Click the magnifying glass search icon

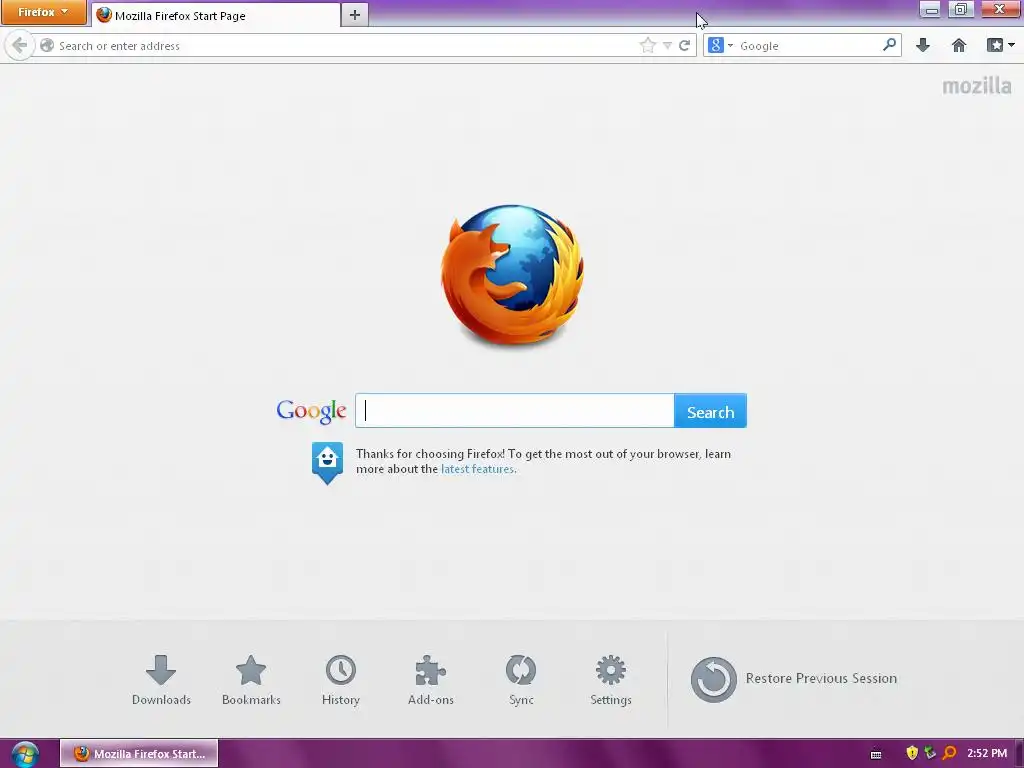889,45
